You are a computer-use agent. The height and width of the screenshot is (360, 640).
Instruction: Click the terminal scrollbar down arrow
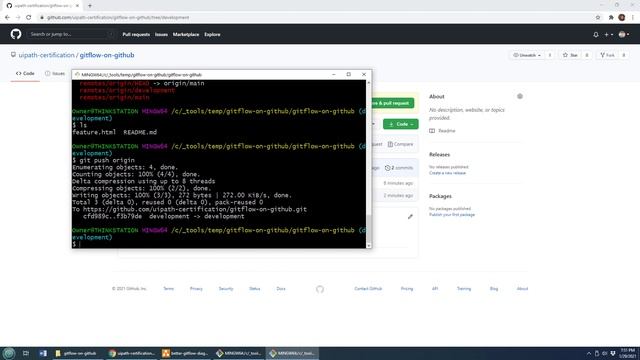tap(369, 245)
